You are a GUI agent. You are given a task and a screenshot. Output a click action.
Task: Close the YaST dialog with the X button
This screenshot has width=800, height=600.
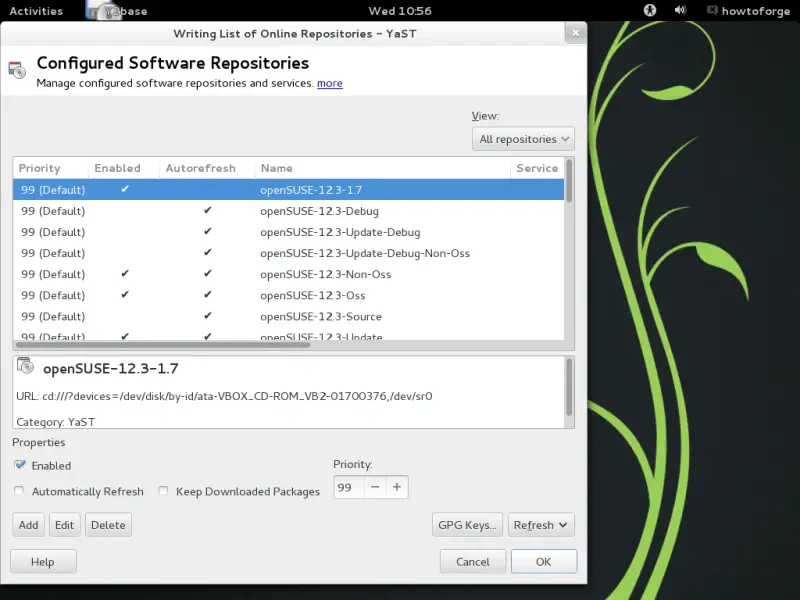coord(576,33)
